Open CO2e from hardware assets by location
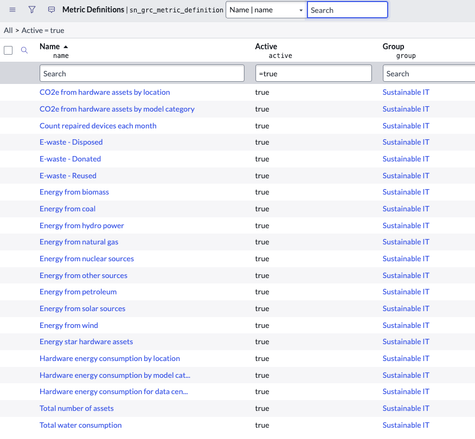475x439 pixels. [105, 92]
